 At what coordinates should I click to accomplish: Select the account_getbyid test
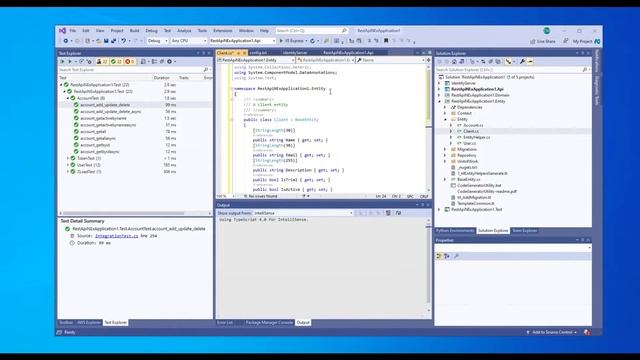click(x=95, y=145)
